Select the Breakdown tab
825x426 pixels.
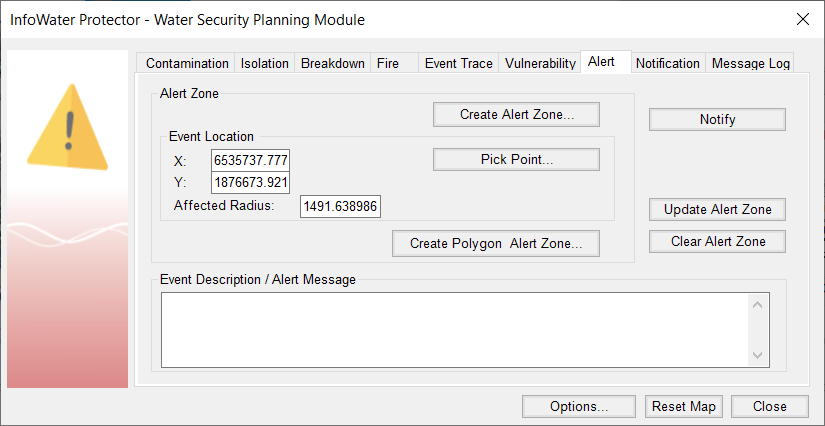pos(333,63)
